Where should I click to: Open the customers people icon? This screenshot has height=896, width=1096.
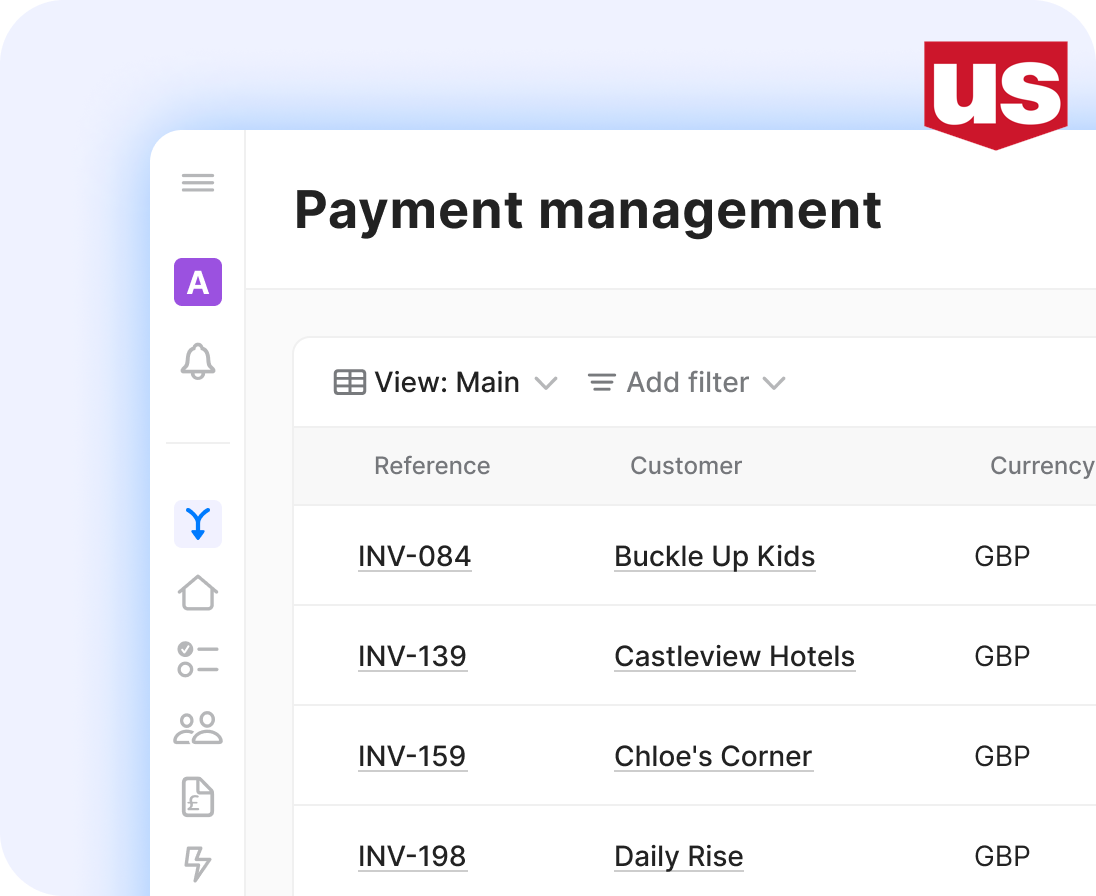198,728
